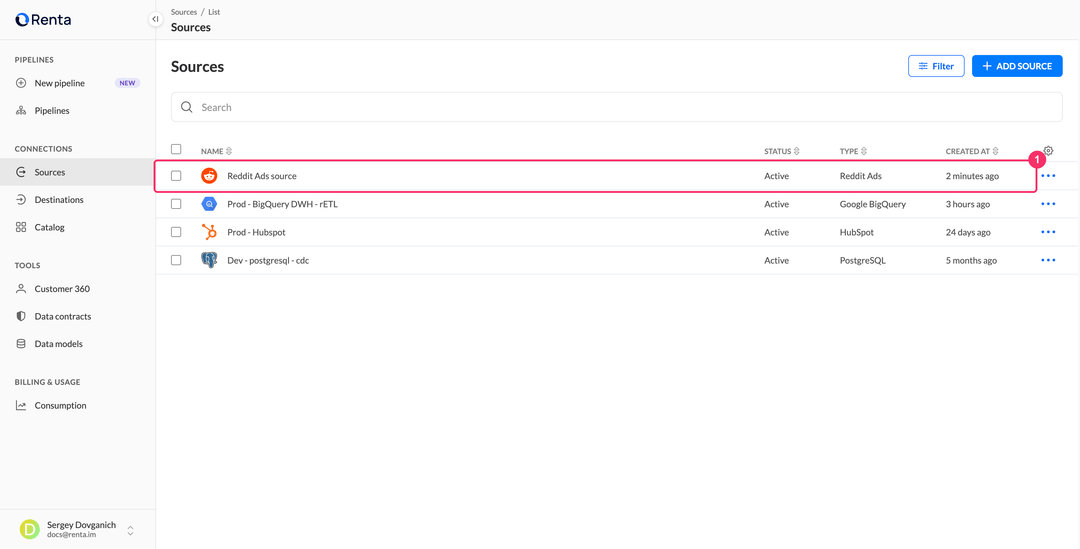Open table column settings gear
This screenshot has width=1080, height=549.
click(x=1048, y=150)
